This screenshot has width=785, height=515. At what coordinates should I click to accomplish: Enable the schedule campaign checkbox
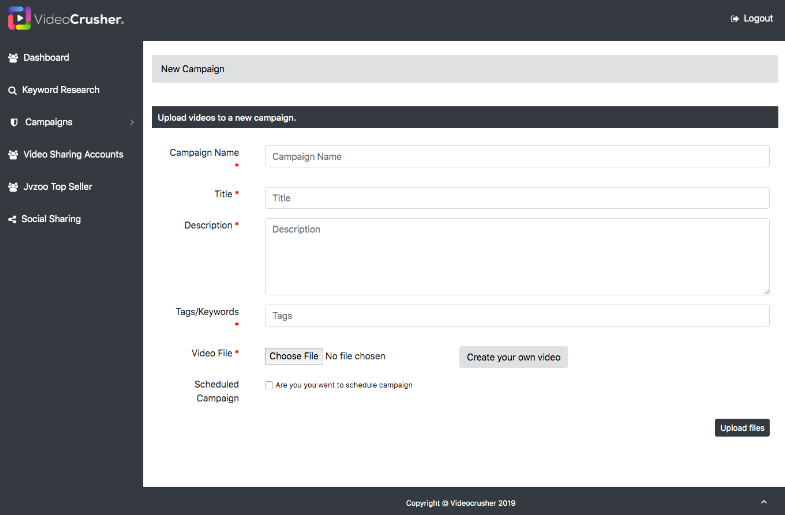[269, 385]
